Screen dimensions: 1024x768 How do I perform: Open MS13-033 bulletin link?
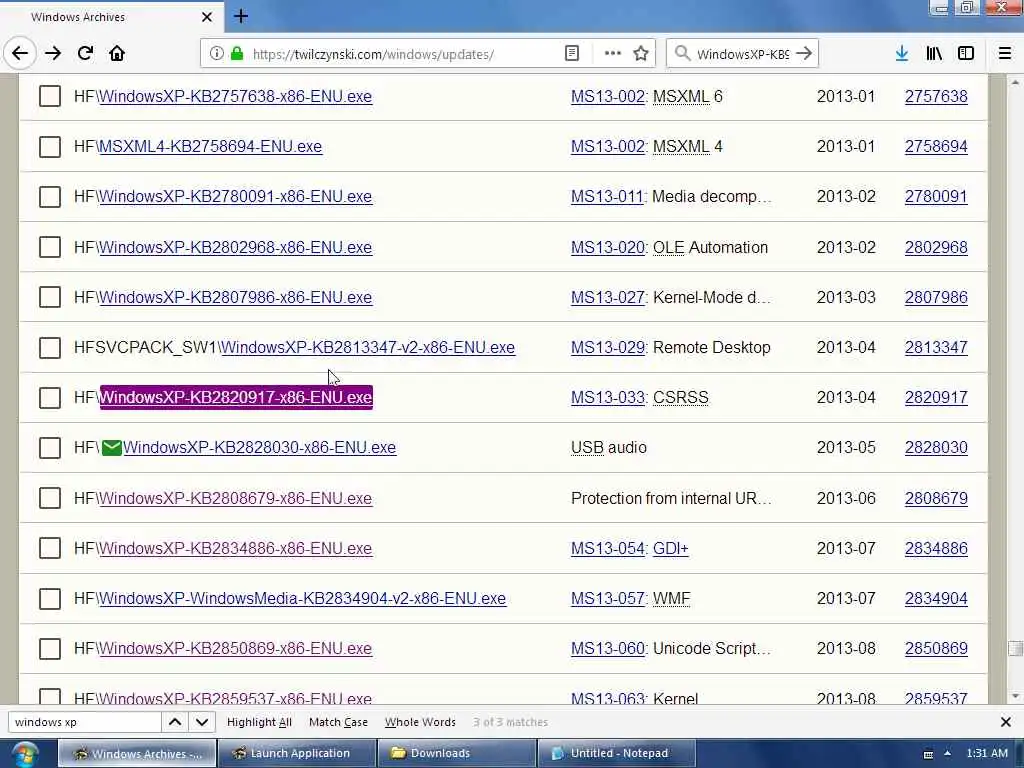click(x=607, y=398)
